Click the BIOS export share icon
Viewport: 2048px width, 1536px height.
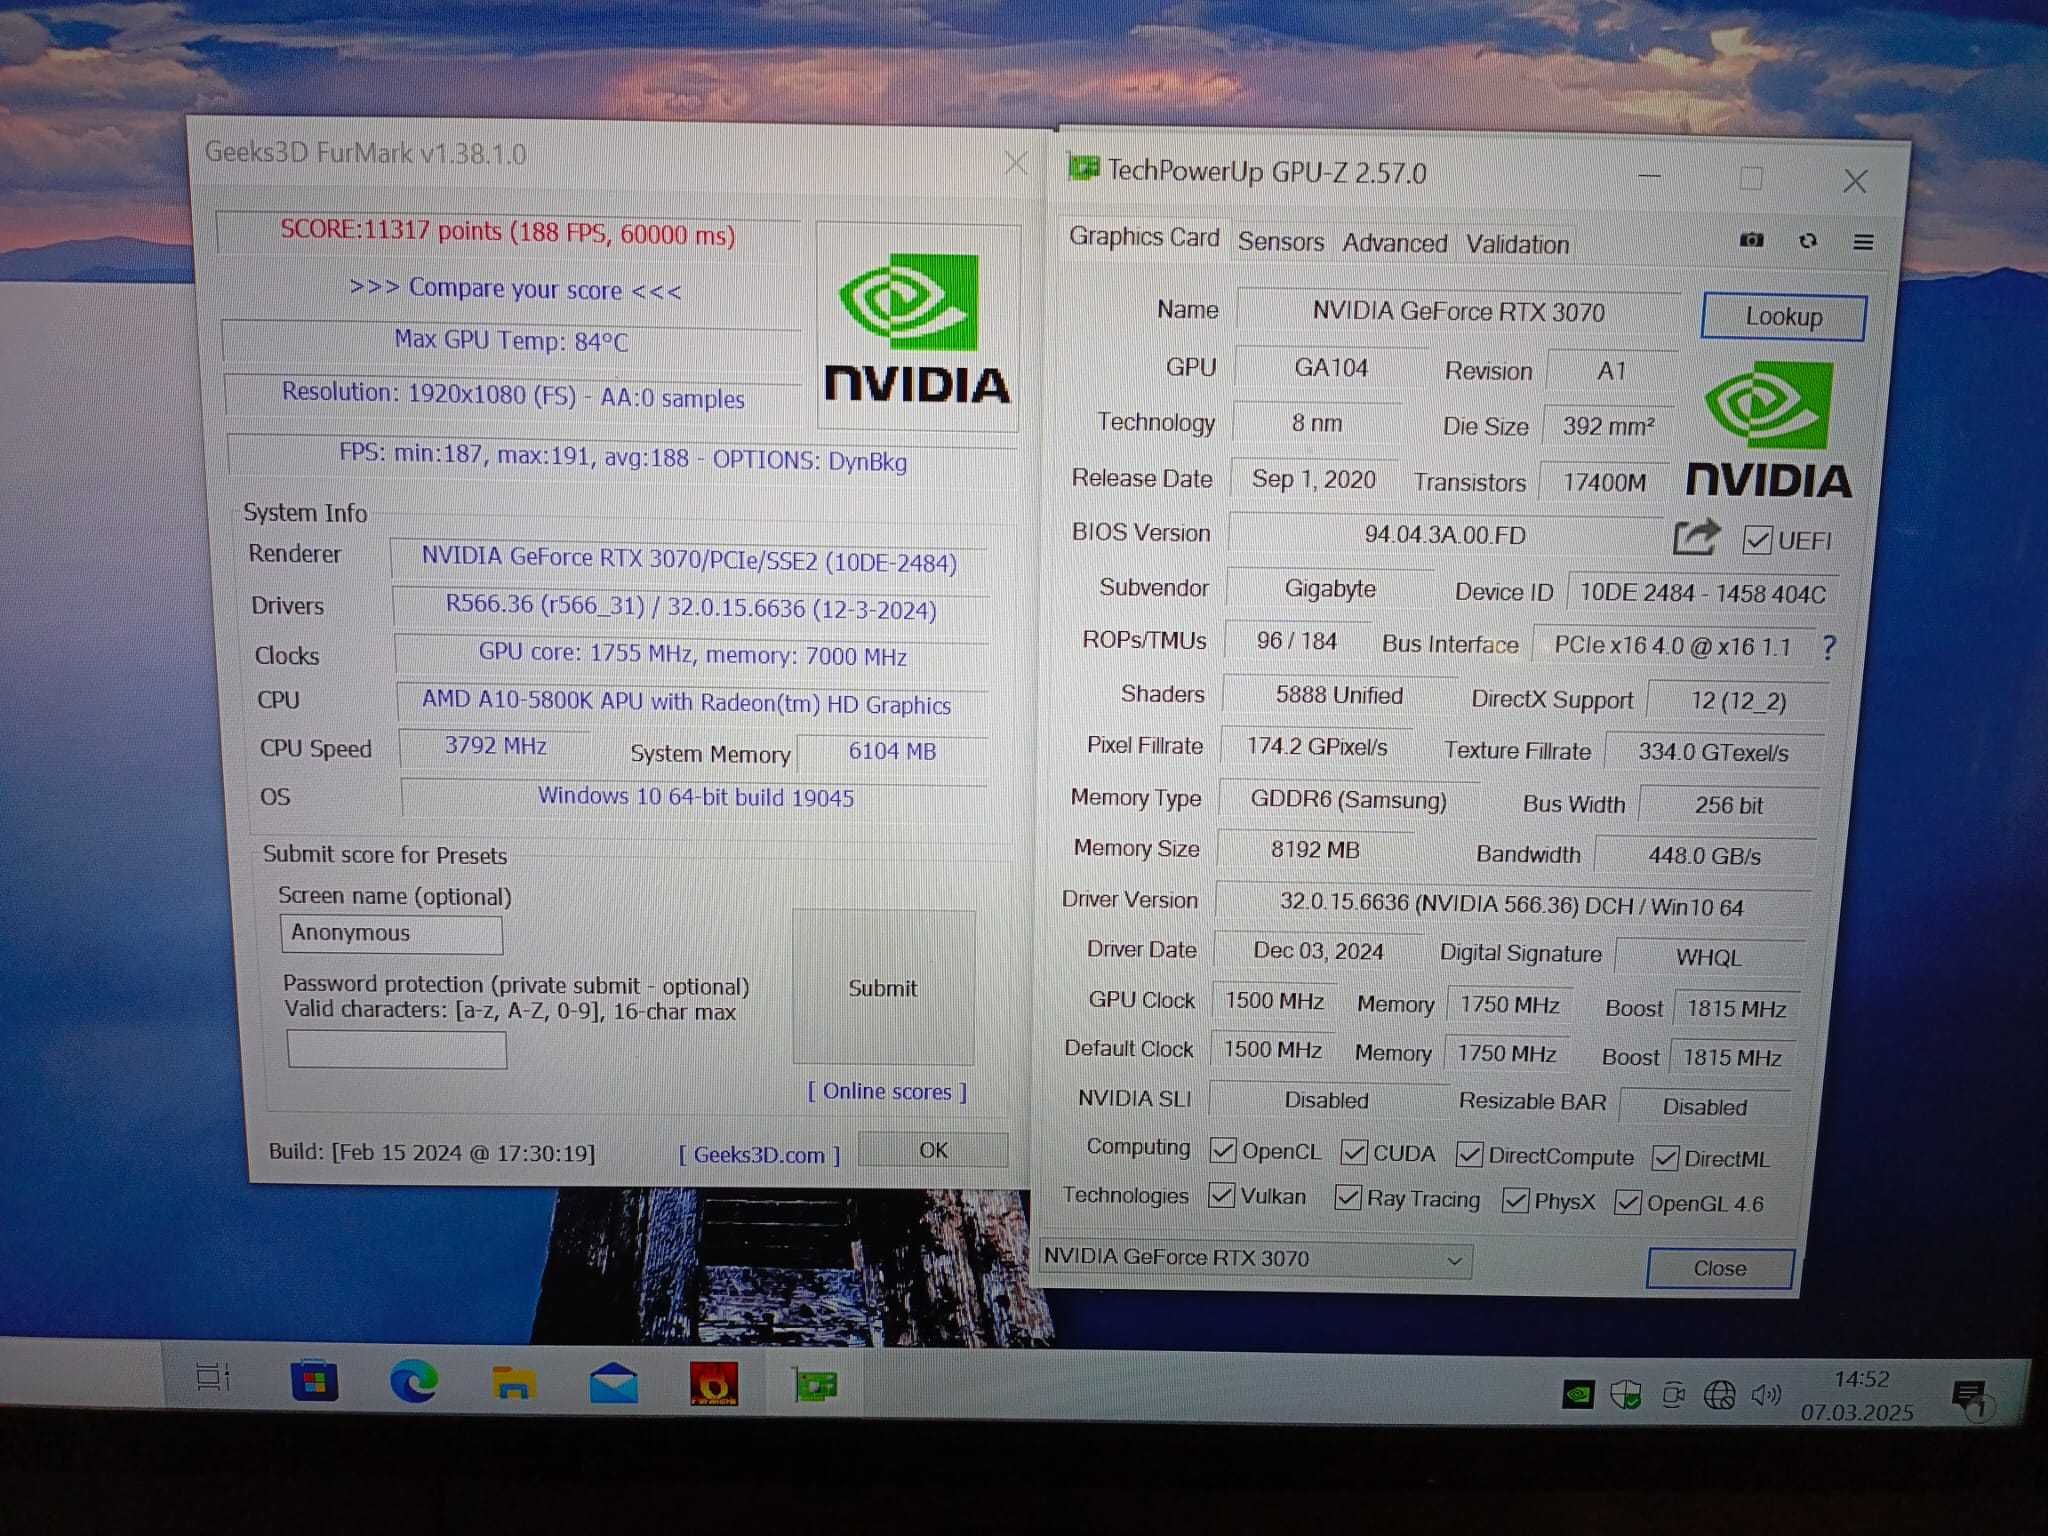(x=1696, y=538)
